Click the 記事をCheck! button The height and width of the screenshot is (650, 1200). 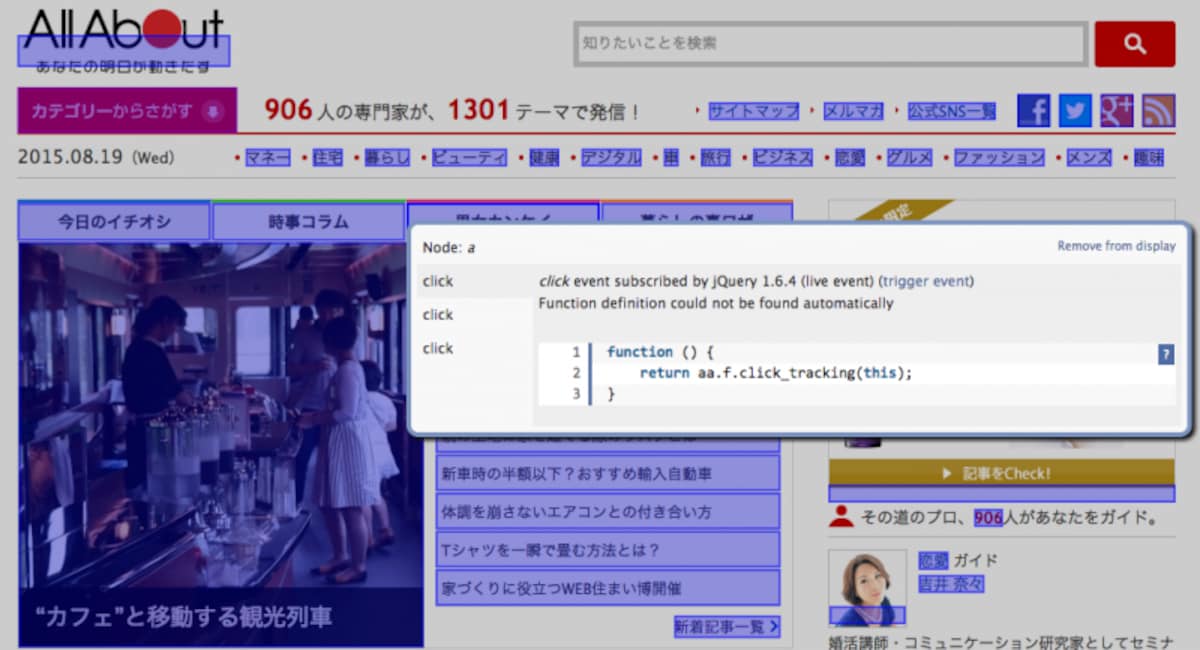[1002, 473]
